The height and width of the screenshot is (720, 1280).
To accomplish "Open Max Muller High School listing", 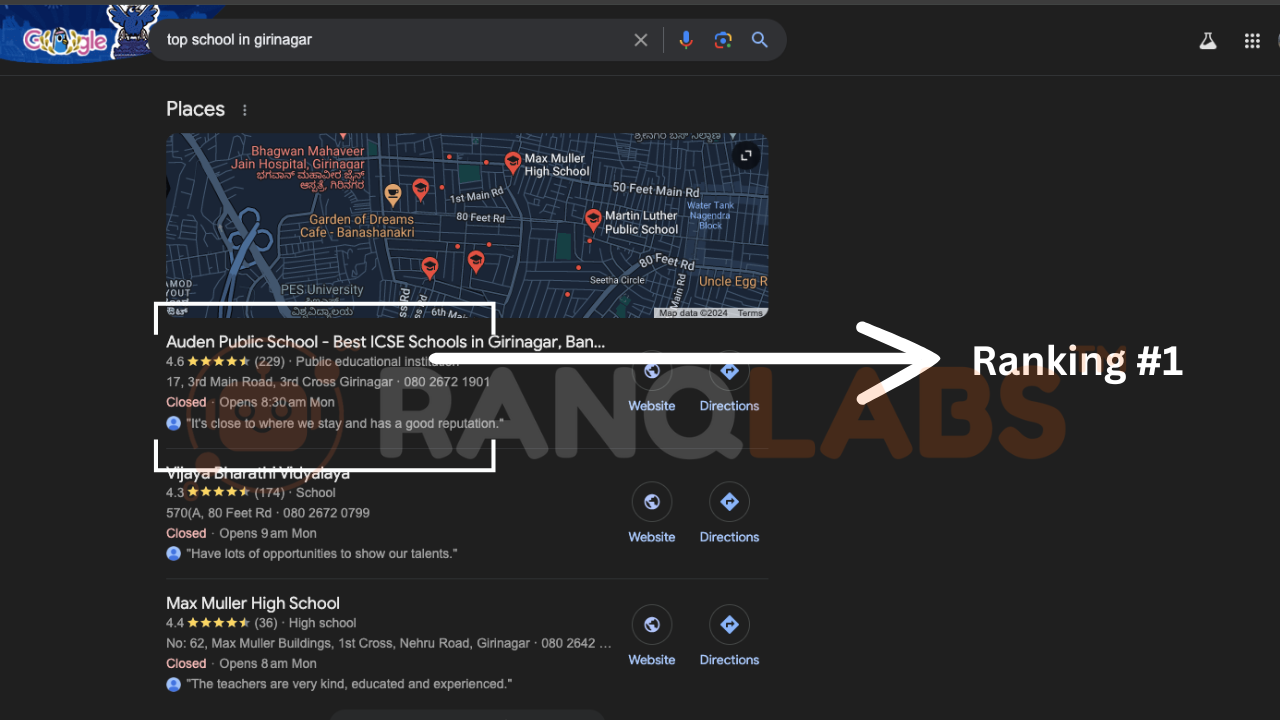I will (x=253, y=603).
